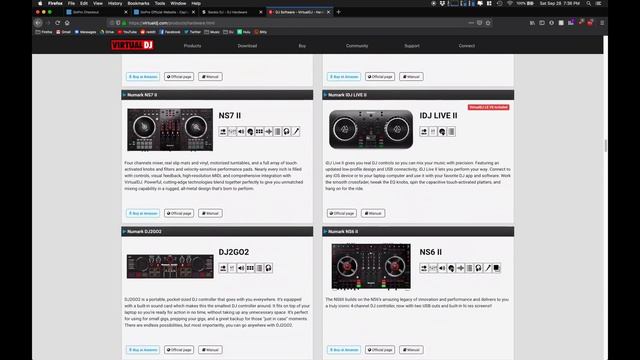Screen dimensions: 640x360
Task: Switch to the GoPro Official Website tab
Action: tap(164, 12)
